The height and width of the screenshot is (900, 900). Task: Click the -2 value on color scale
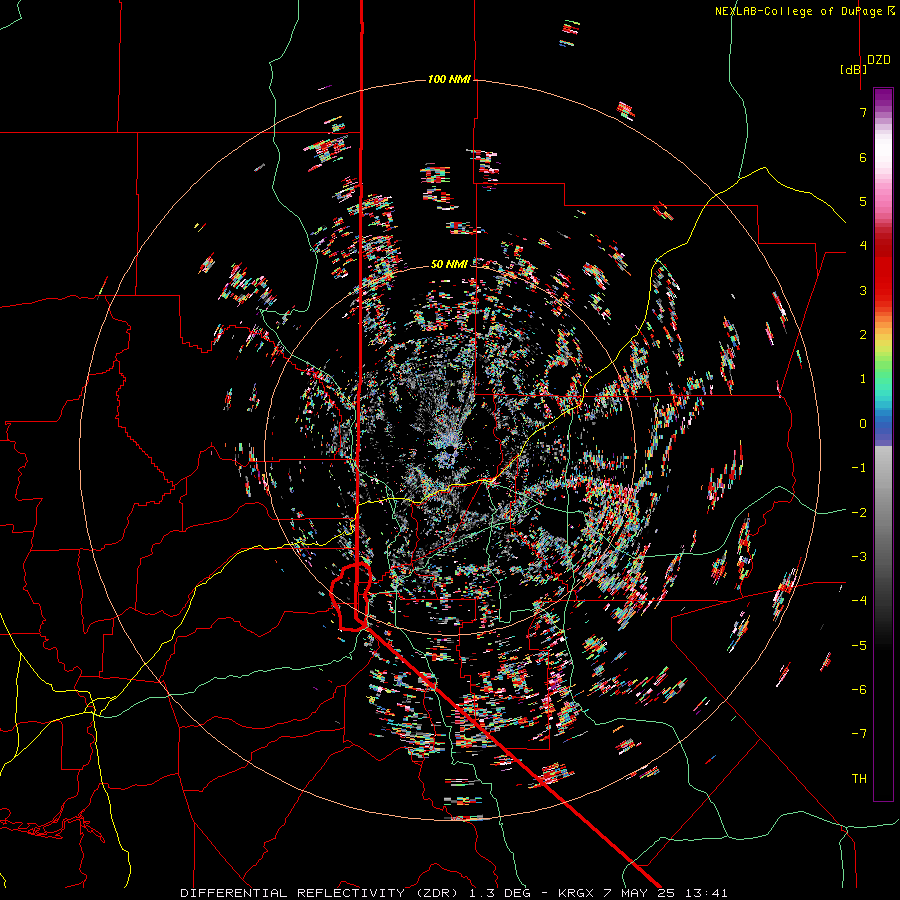[859, 513]
